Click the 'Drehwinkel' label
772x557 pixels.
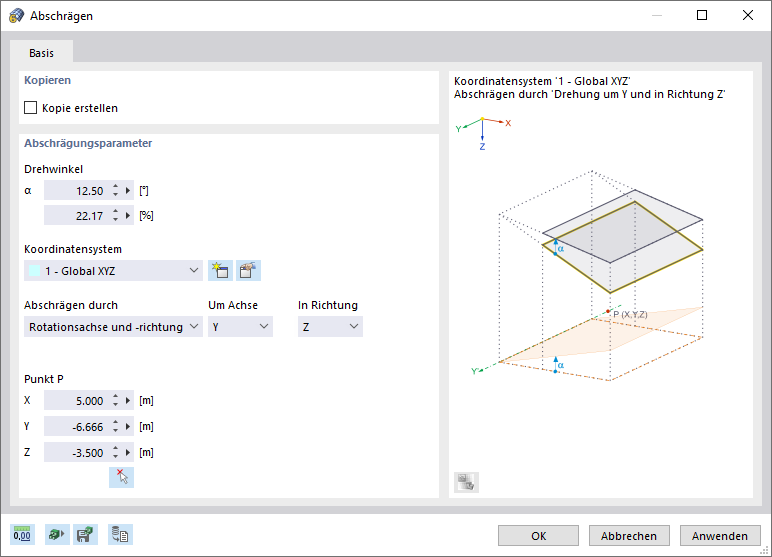point(53,169)
